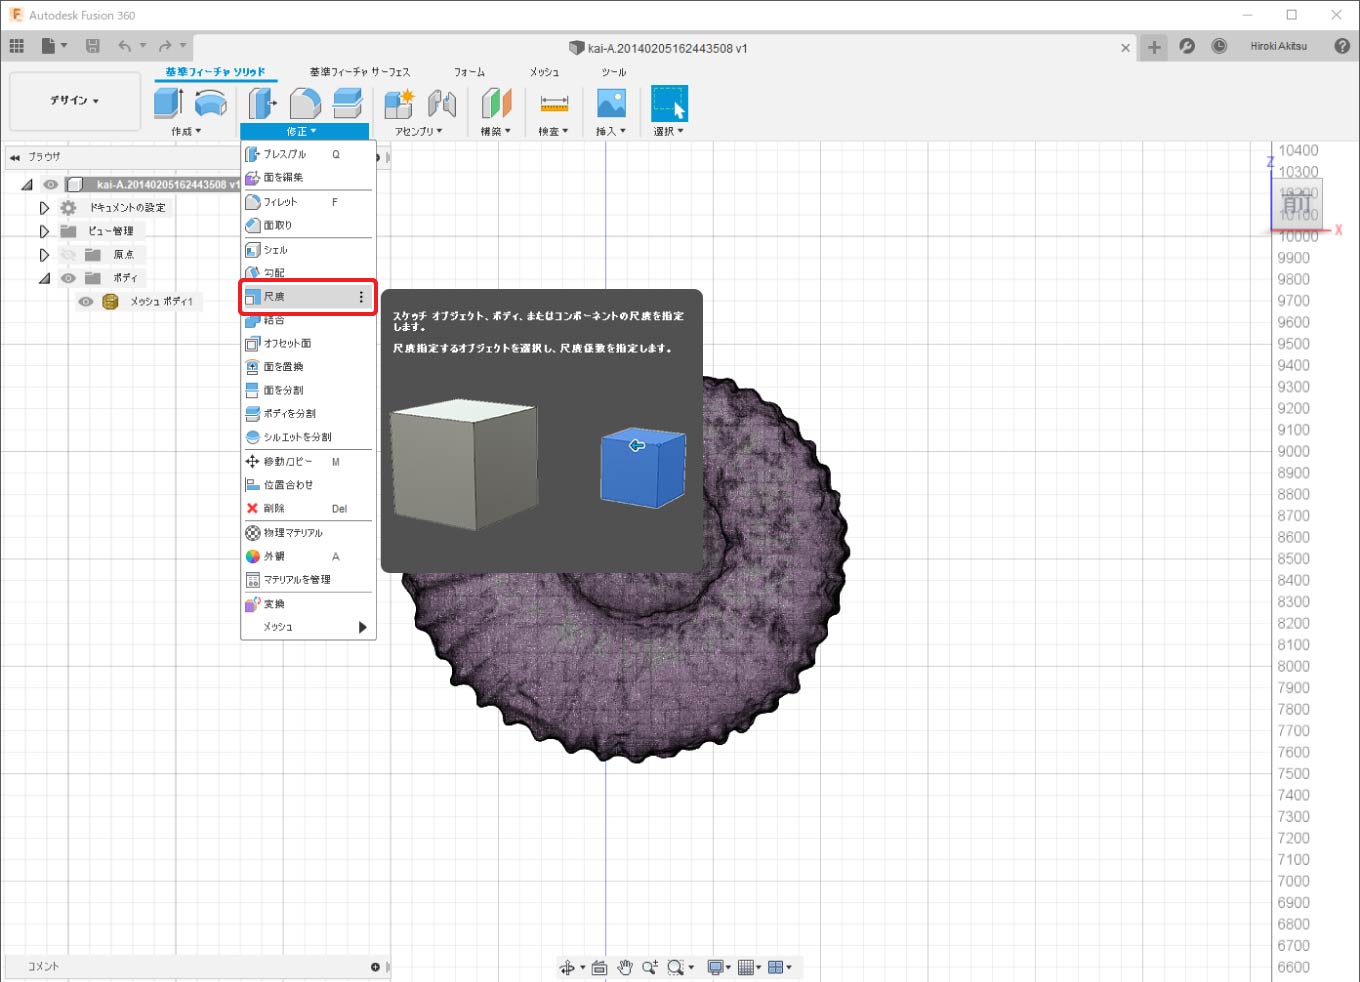Click the Insert image icon
Viewport: 1360px width, 982px height.
(610, 103)
